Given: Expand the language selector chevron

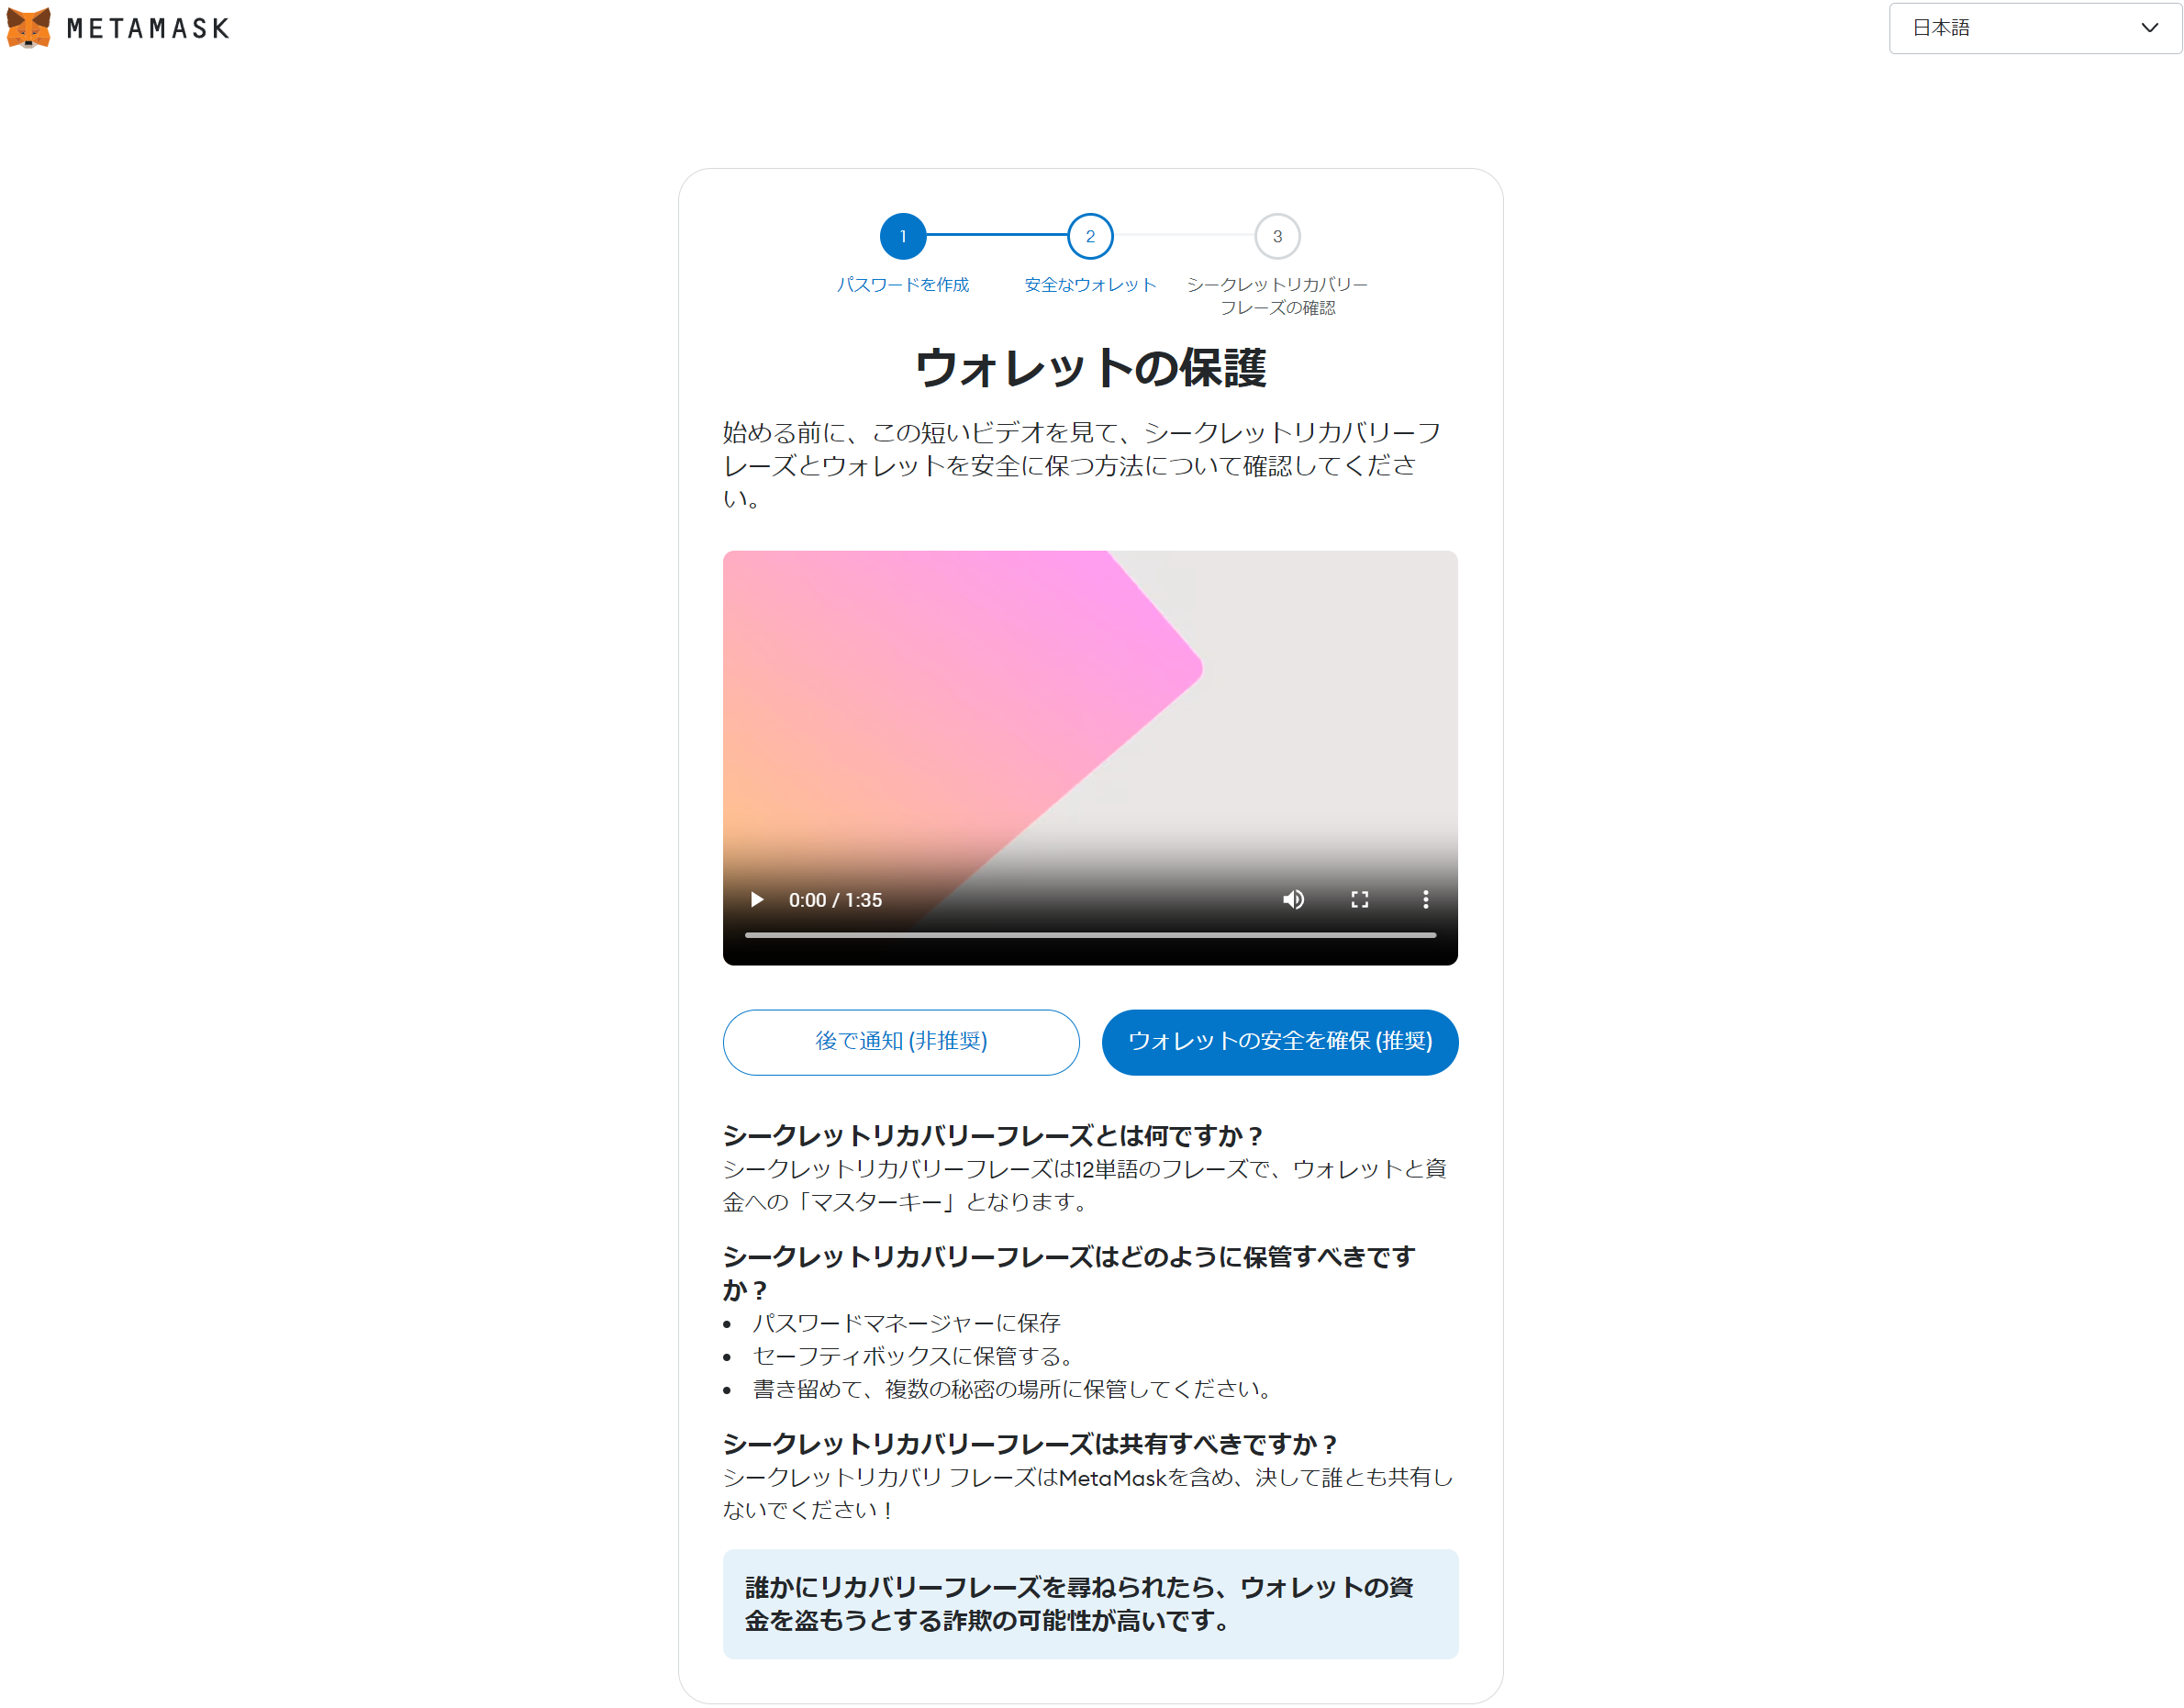Looking at the screenshot, I should coord(2148,28).
